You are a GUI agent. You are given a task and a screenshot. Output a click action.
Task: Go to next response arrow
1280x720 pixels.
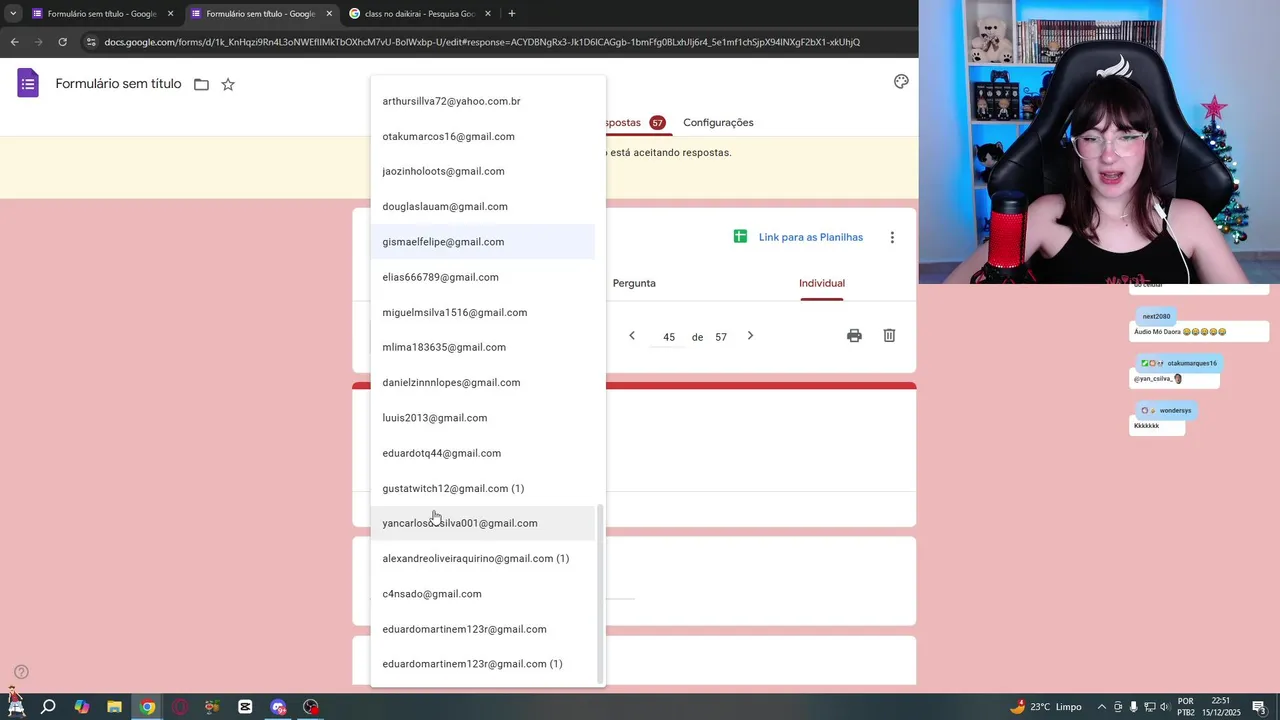coord(750,336)
